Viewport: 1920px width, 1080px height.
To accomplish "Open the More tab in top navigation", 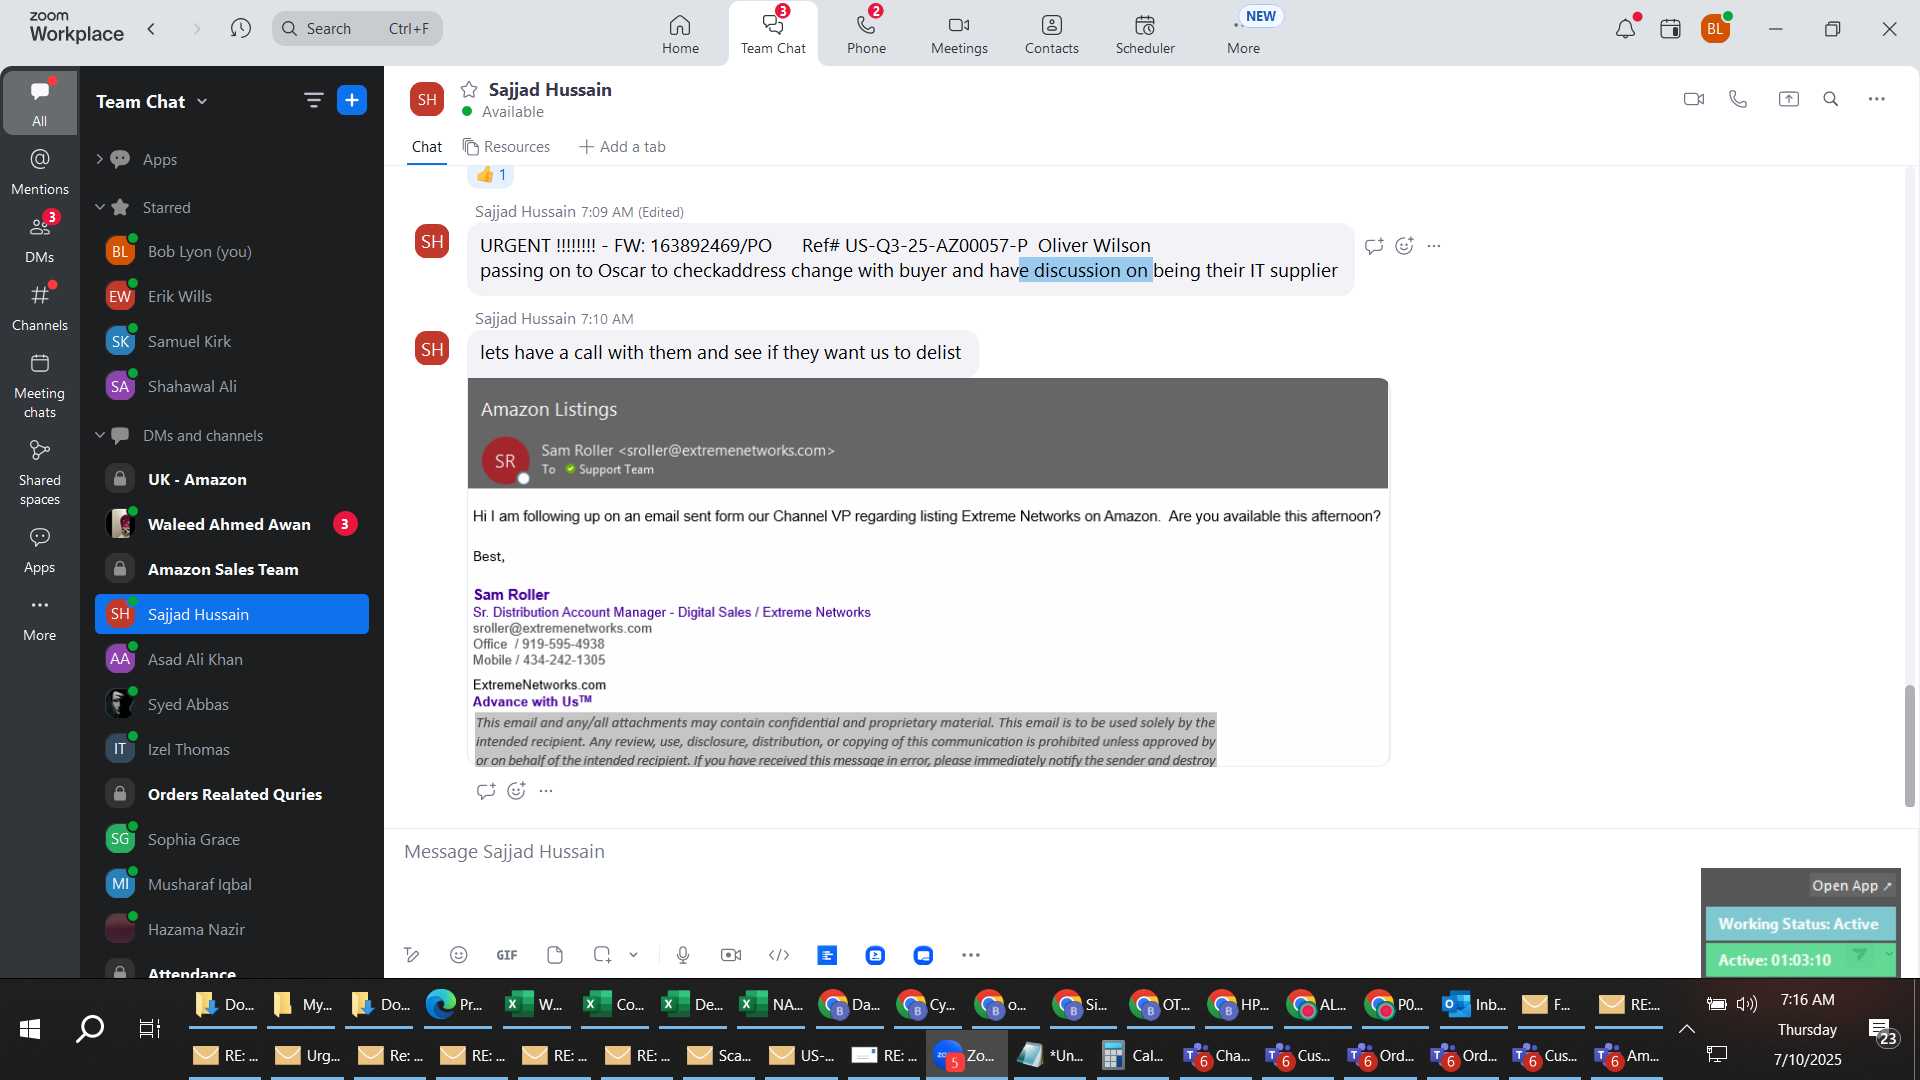I will [x=1243, y=34].
